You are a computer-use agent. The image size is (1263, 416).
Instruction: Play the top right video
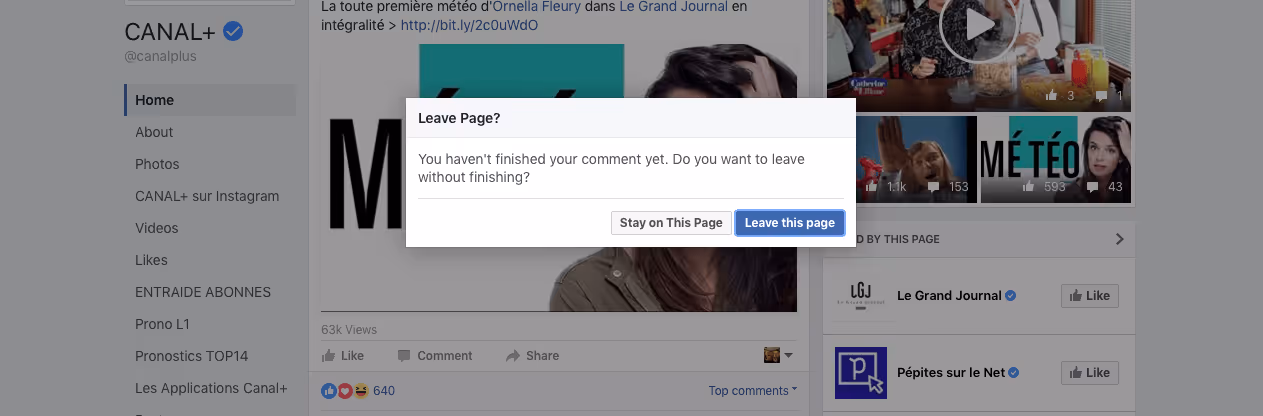click(978, 24)
